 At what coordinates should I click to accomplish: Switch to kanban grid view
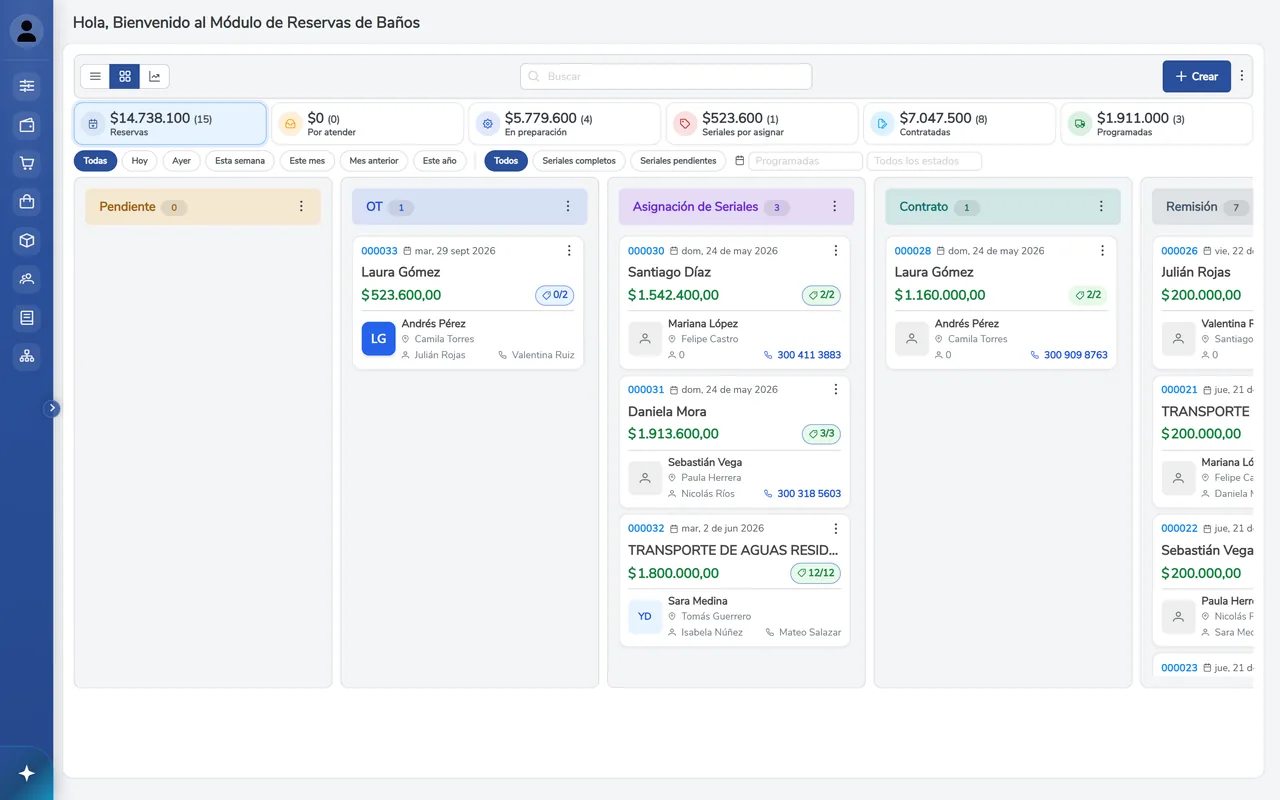(125, 76)
